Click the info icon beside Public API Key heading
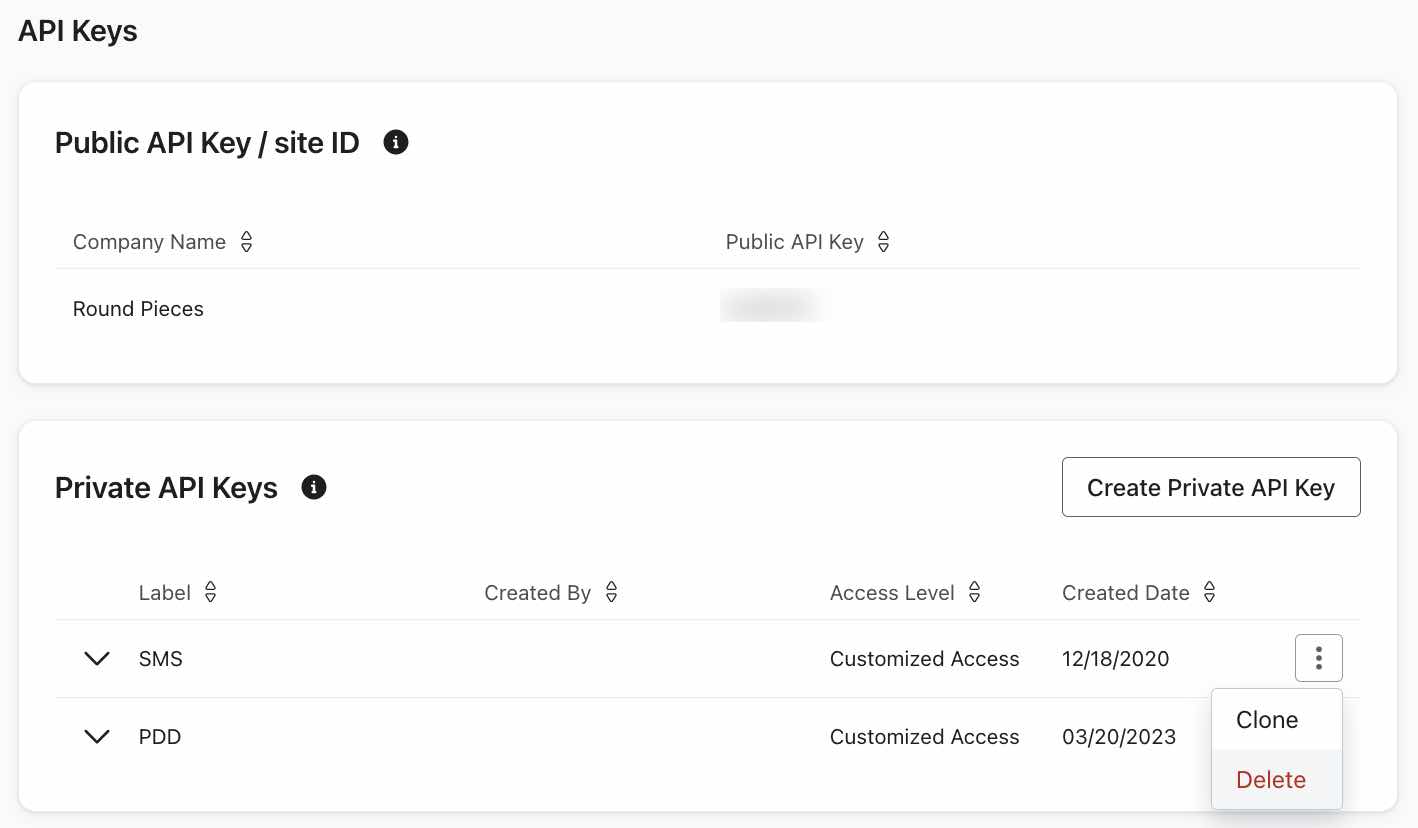 point(396,142)
